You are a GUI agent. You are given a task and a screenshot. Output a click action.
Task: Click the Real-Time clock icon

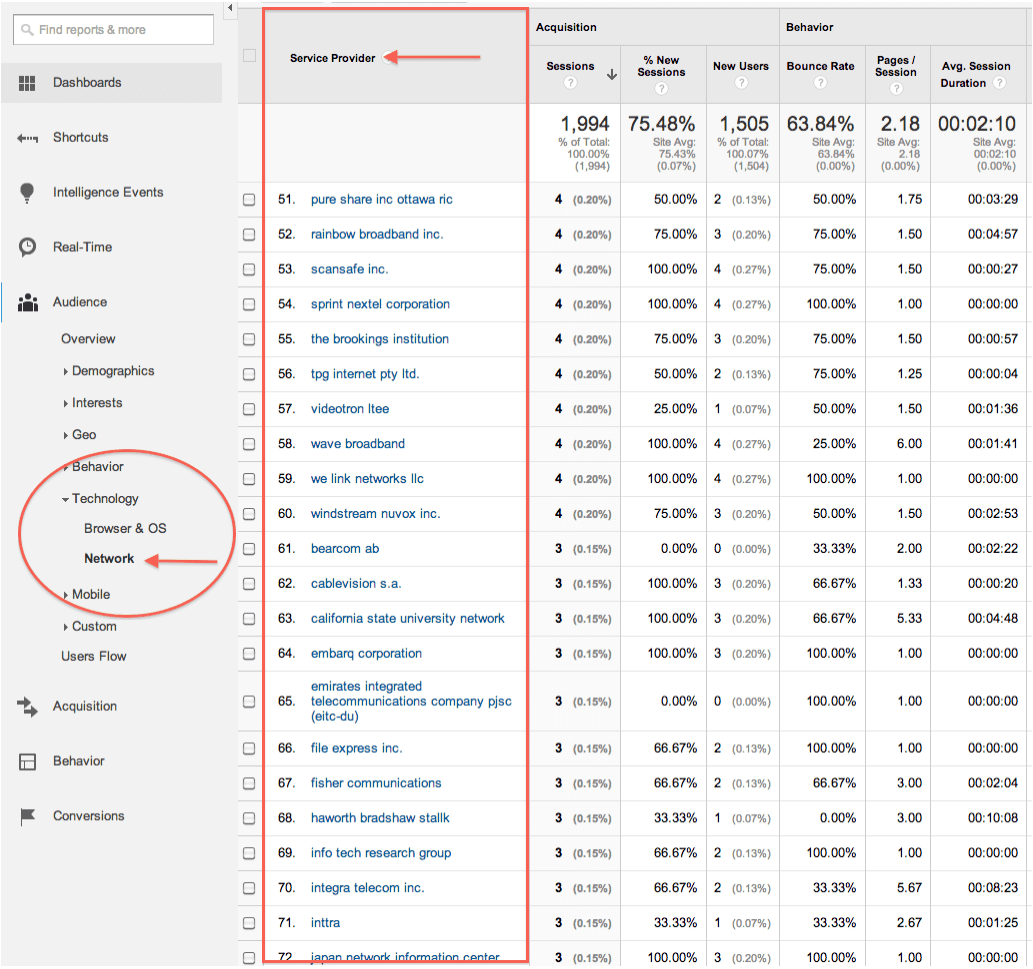coord(27,247)
